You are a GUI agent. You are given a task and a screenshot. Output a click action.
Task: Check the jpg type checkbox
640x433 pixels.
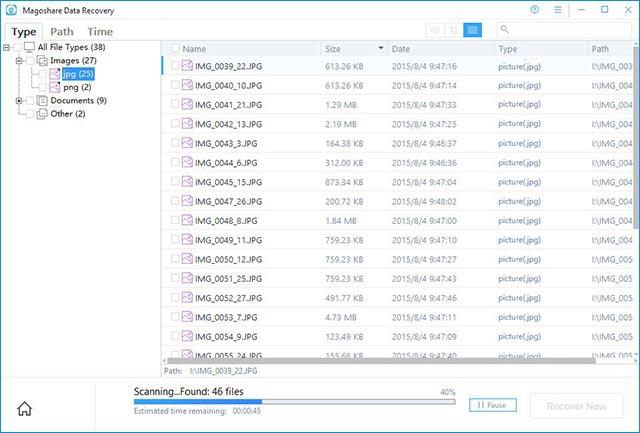(43, 74)
